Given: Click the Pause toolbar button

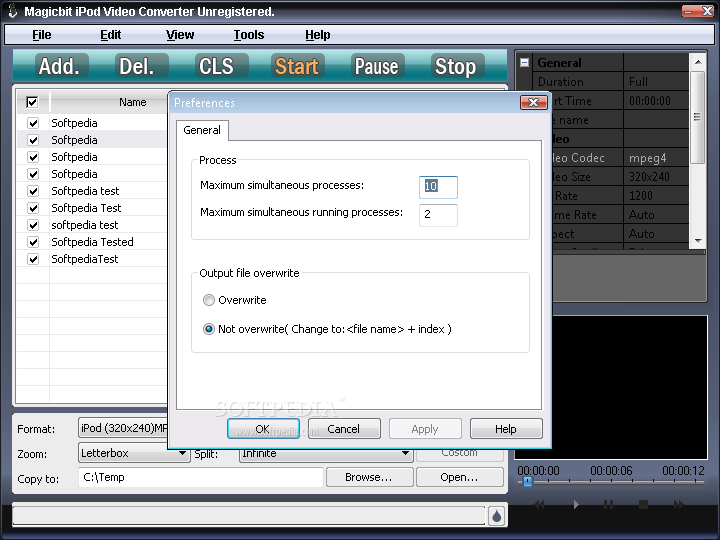Looking at the screenshot, I should [x=377, y=66].
